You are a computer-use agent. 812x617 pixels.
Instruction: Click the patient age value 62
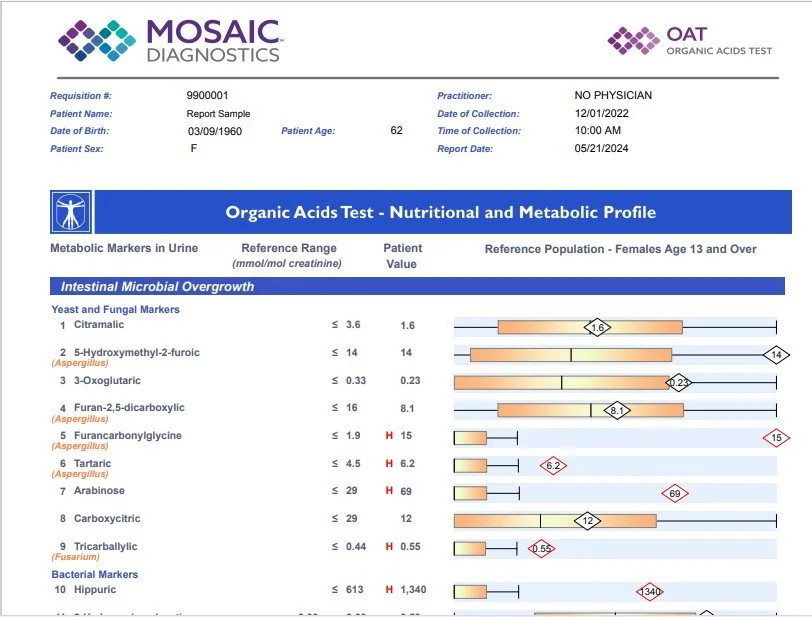[397, 131]
